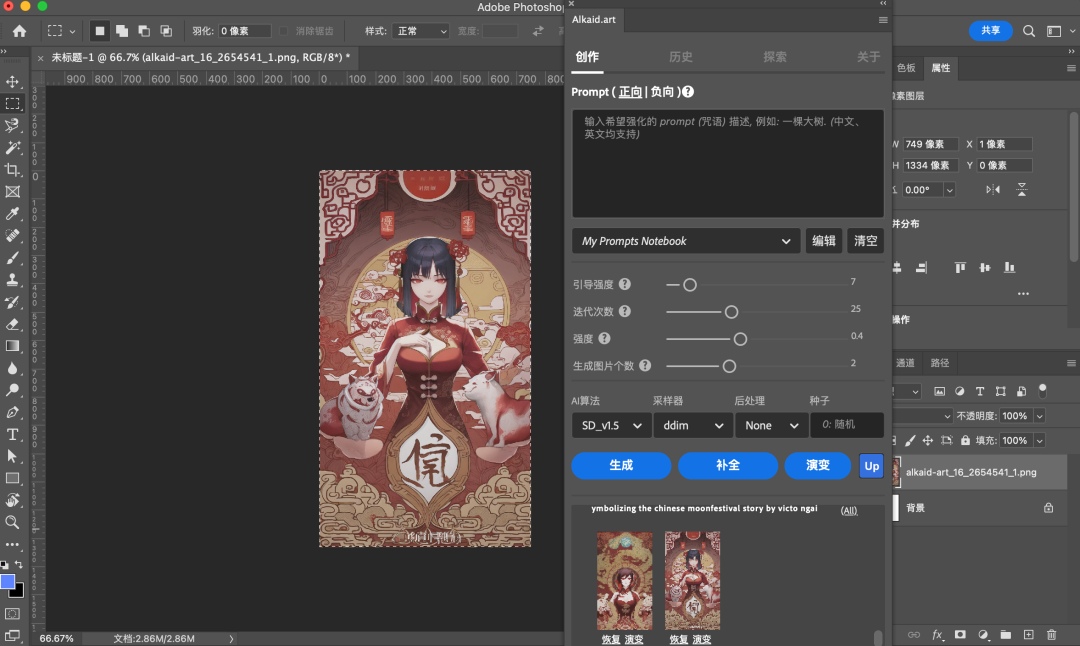Select the Eraser tool
This screenshot has width=1080, height=646.
[12, 324]
